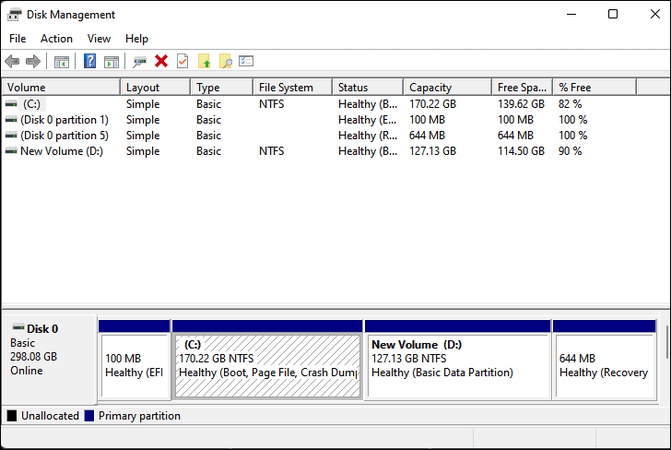Select the (C:) partition block in disk map
This screenshot has width=671, height=450.
pyautogui.click(x=267, y=365)
